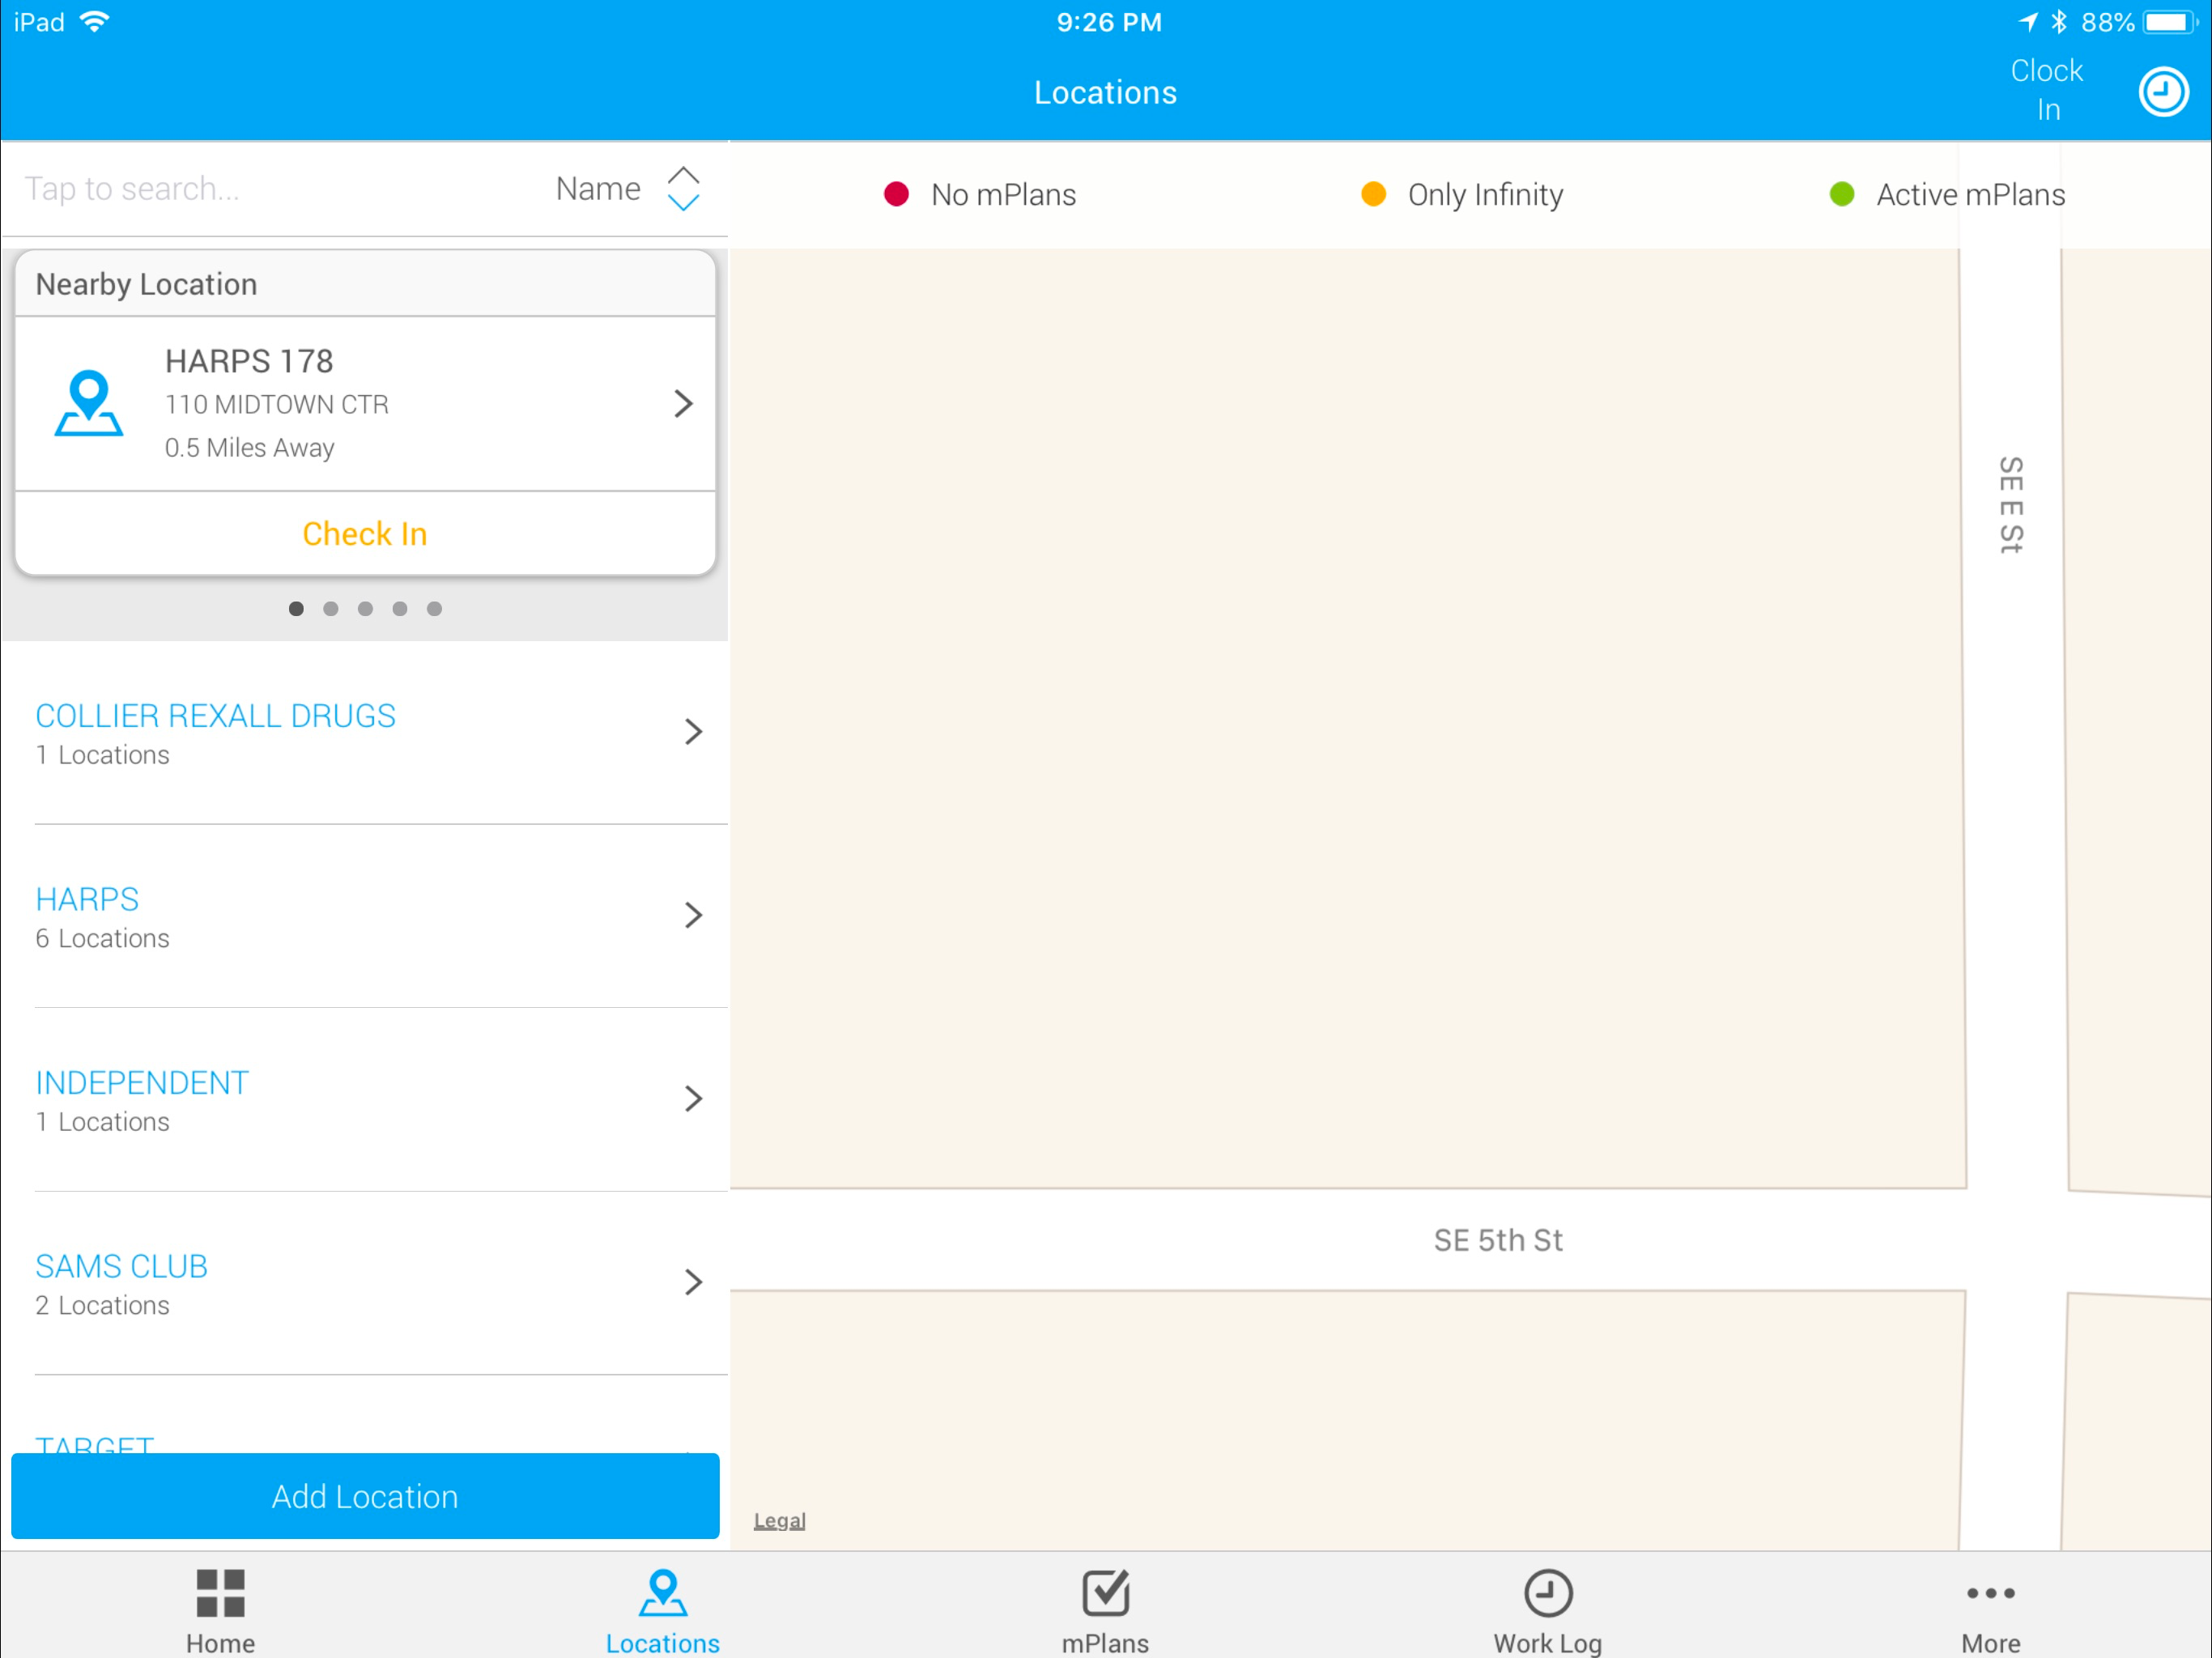The image size is (2212, 1658).
Task: Tap the battery status icon
Action: (2170, 22)
